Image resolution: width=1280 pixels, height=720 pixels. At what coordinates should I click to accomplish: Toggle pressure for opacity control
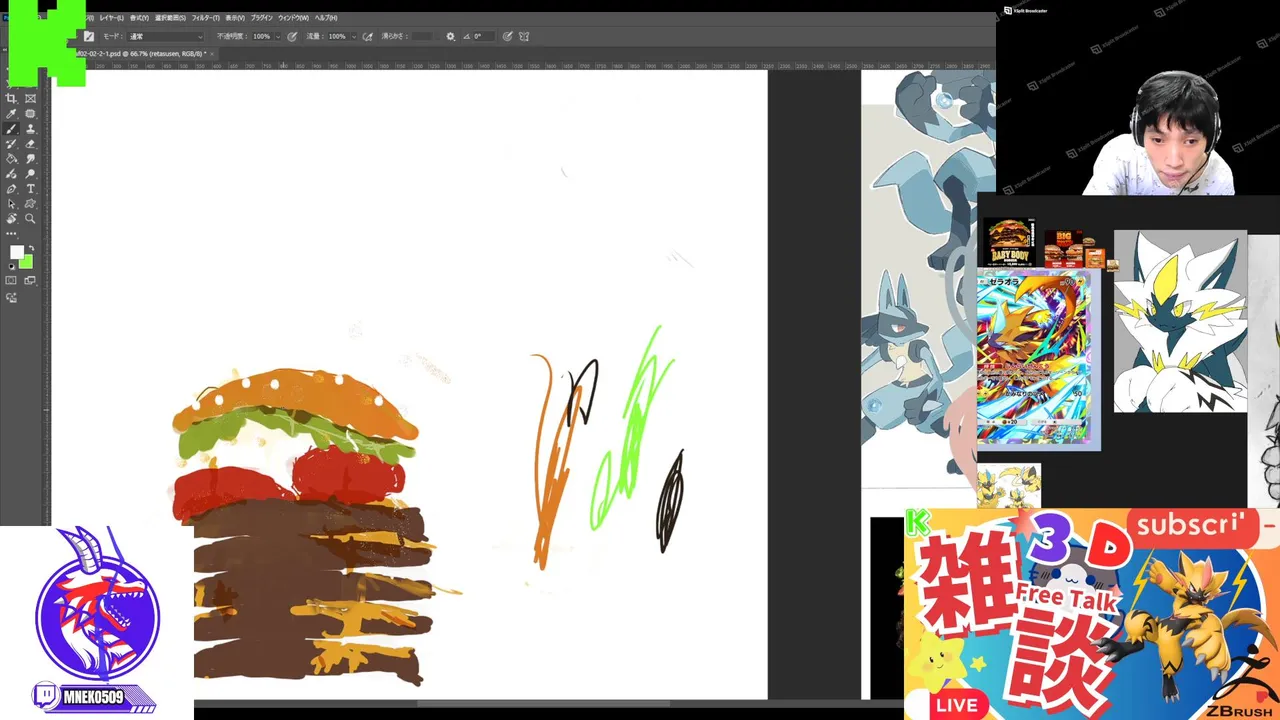(x=292, y=36)
